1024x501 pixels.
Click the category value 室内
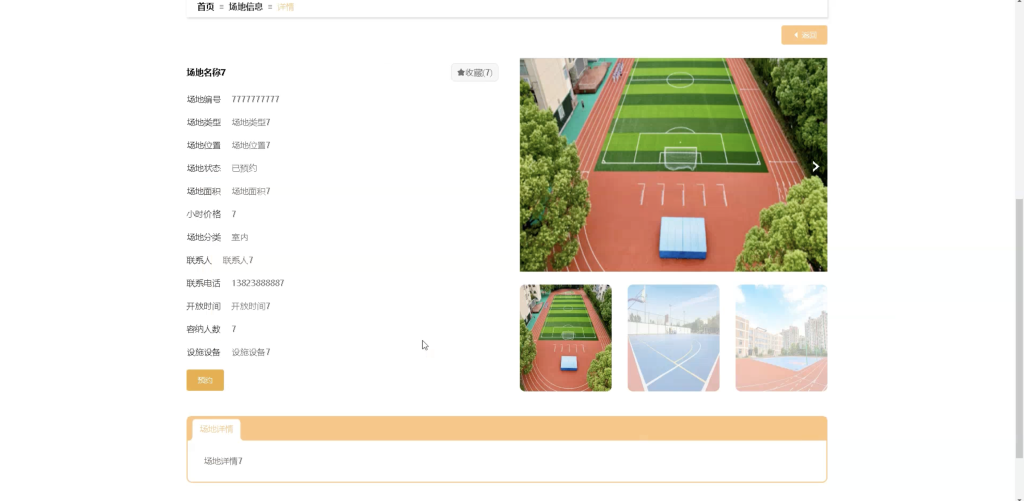(x=240, y=237)
